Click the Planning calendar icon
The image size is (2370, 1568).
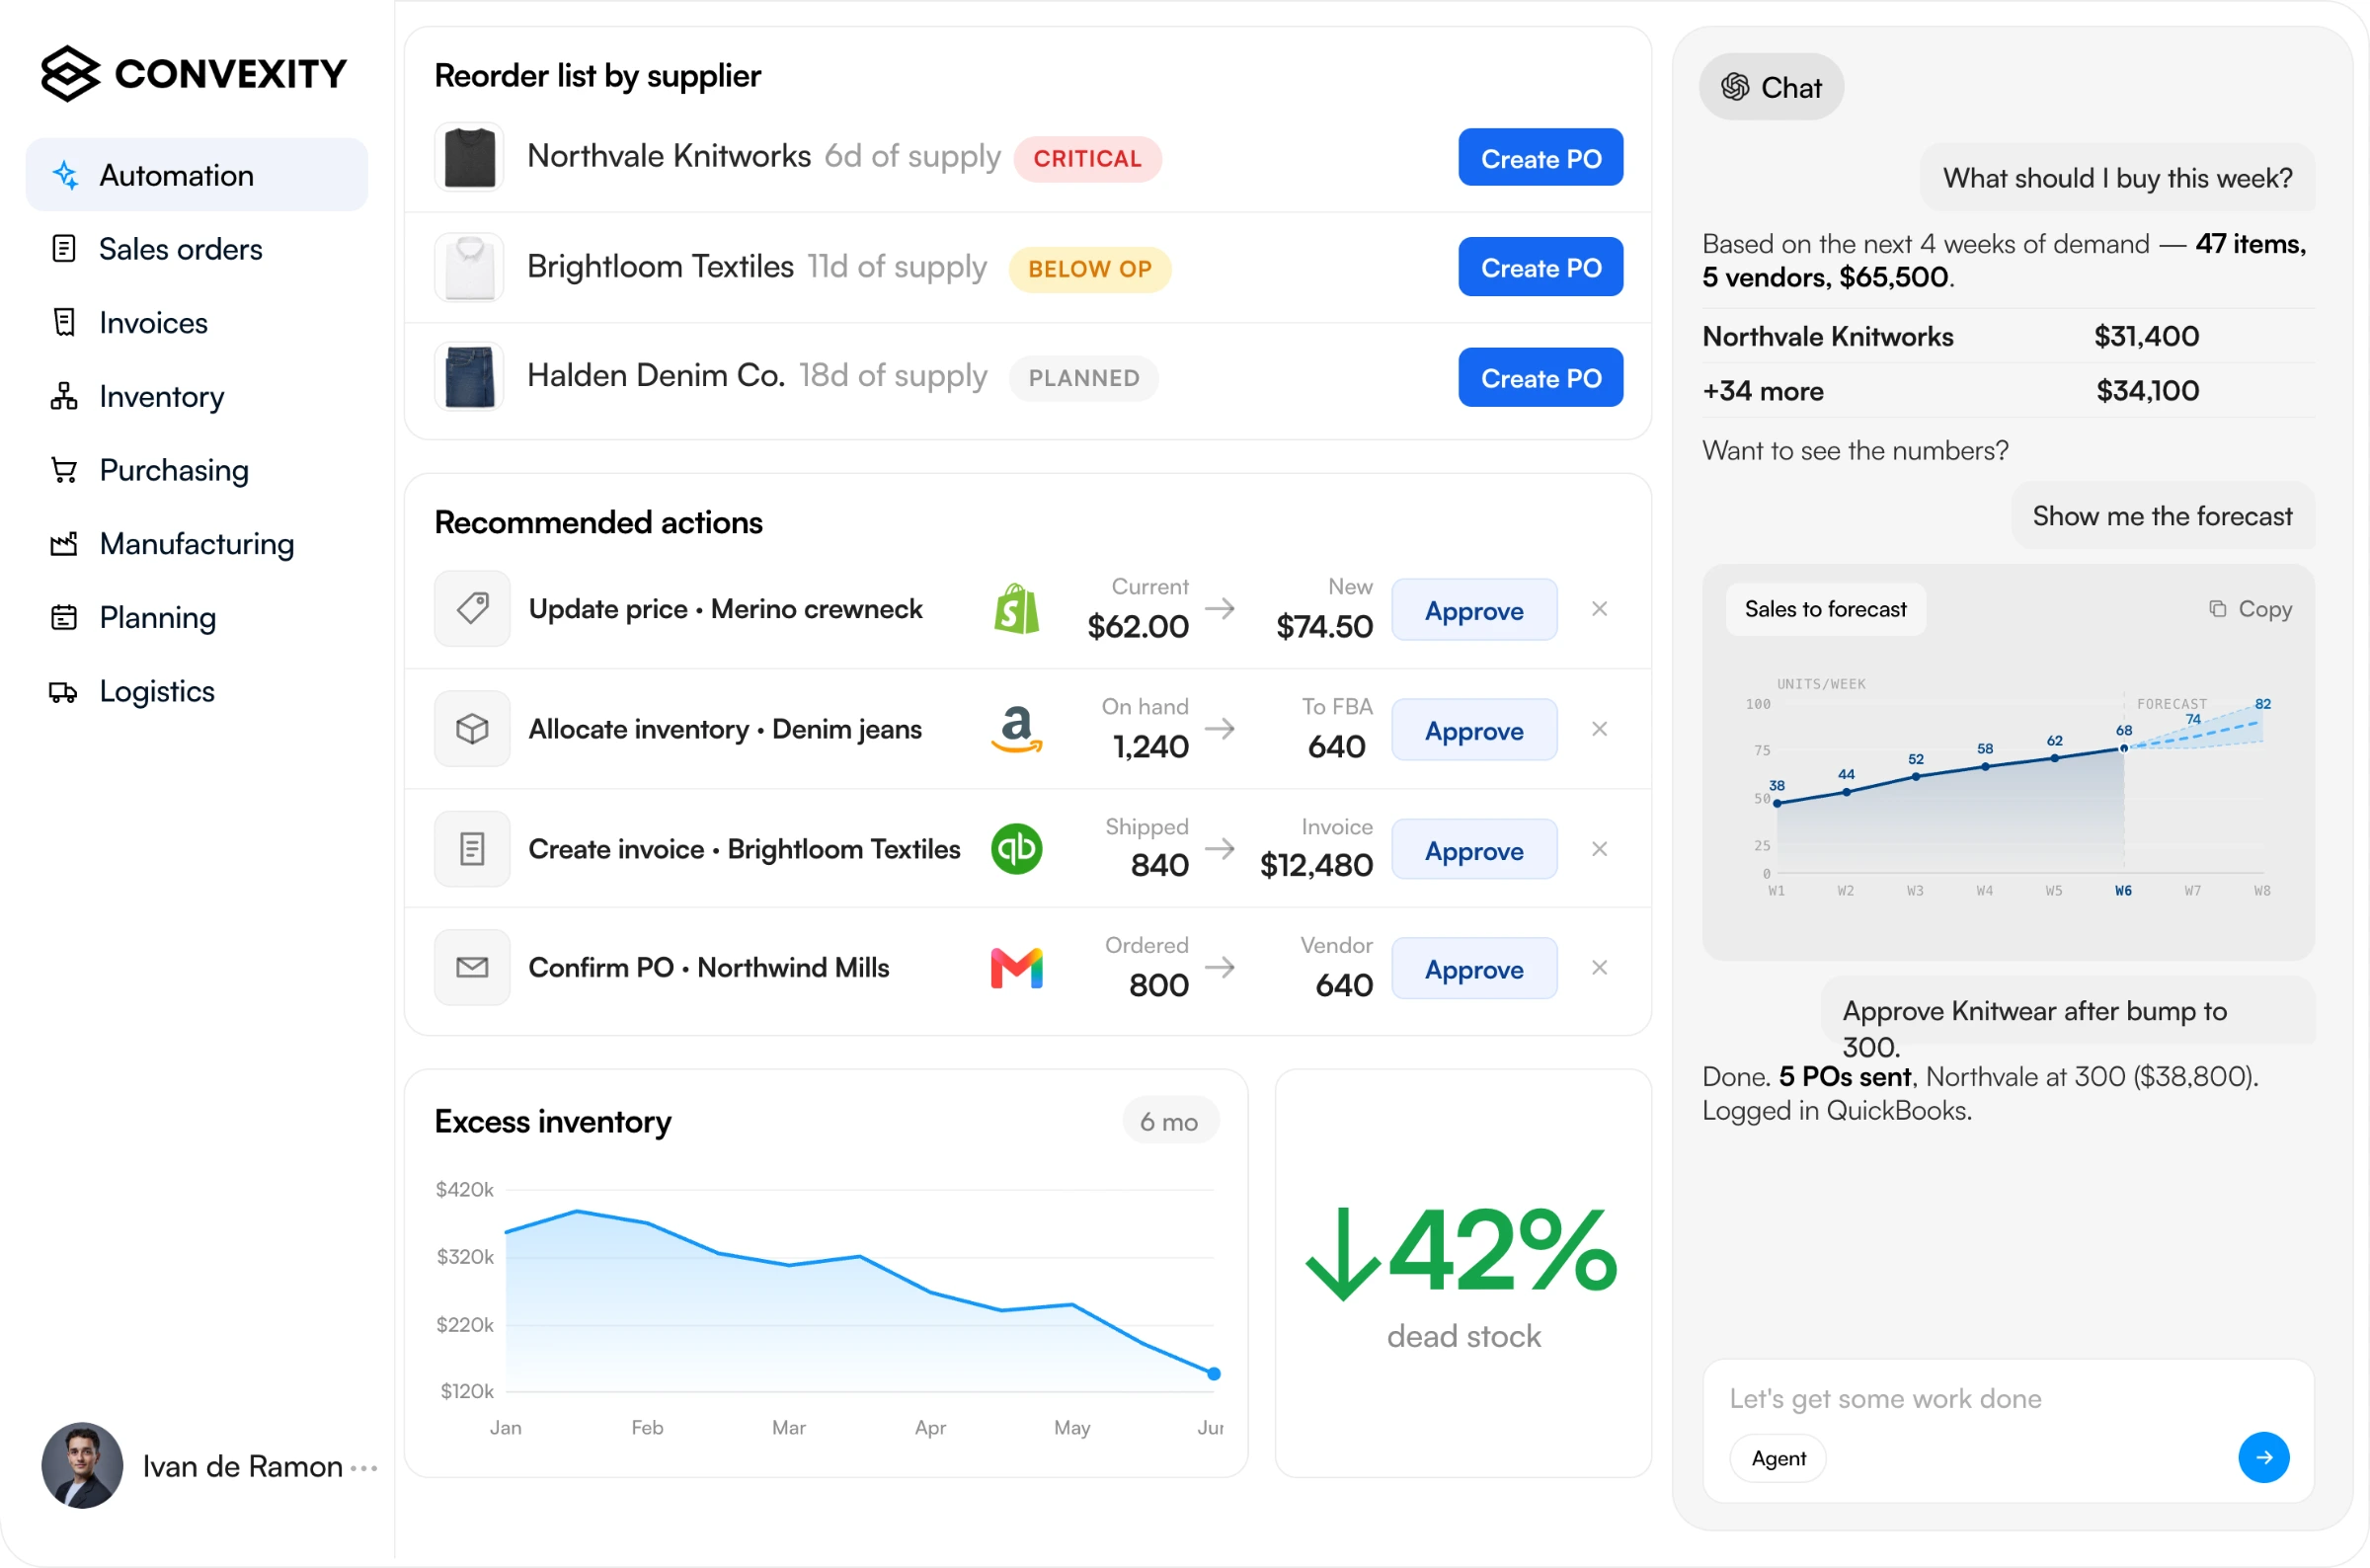pos(64,618)
